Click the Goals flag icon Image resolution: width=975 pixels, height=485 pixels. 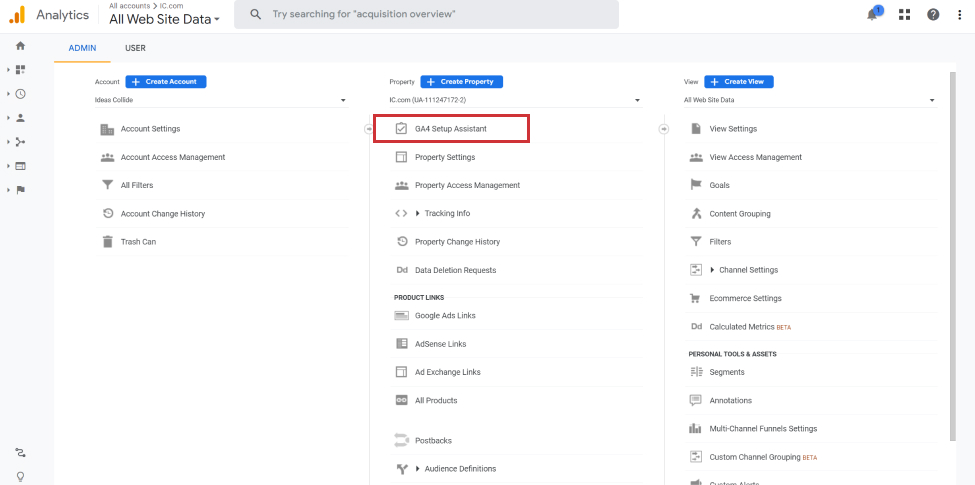point(696,185)
